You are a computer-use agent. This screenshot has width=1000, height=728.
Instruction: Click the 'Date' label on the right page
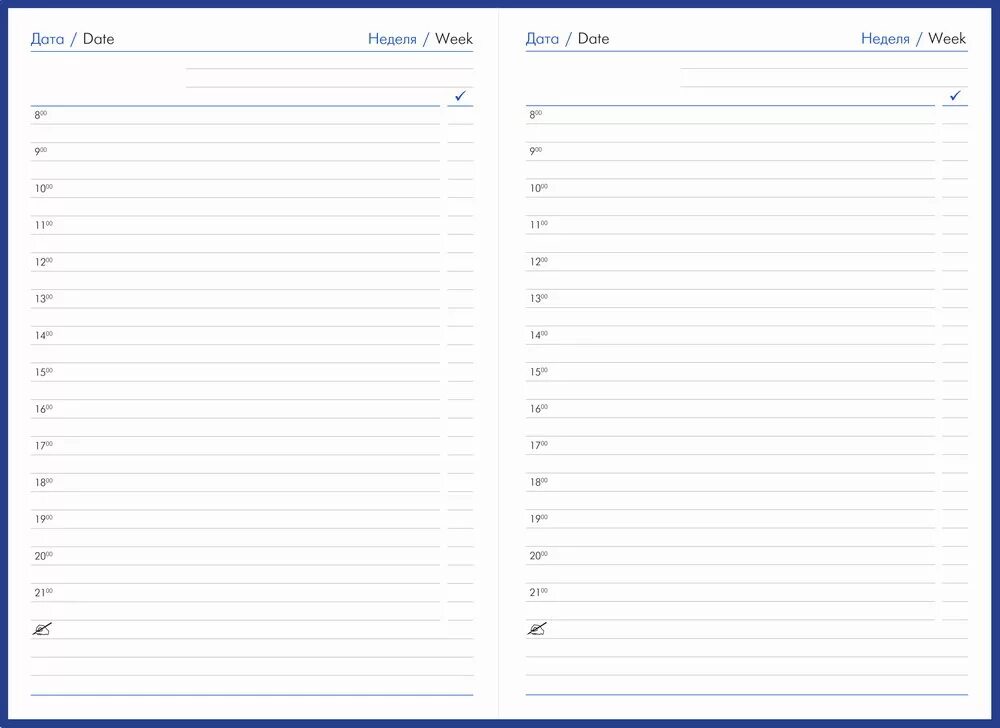(x=593, y=39)
